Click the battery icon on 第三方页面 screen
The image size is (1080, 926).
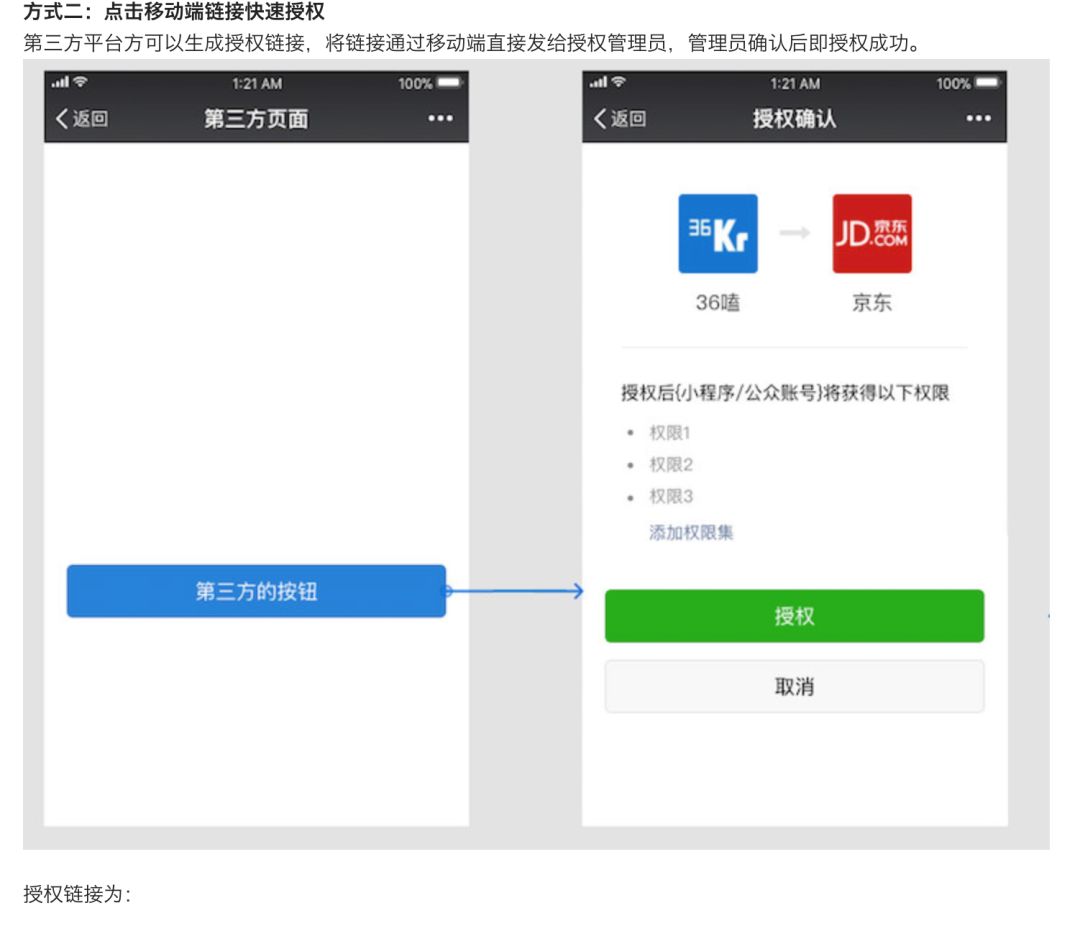coord(448,83)
